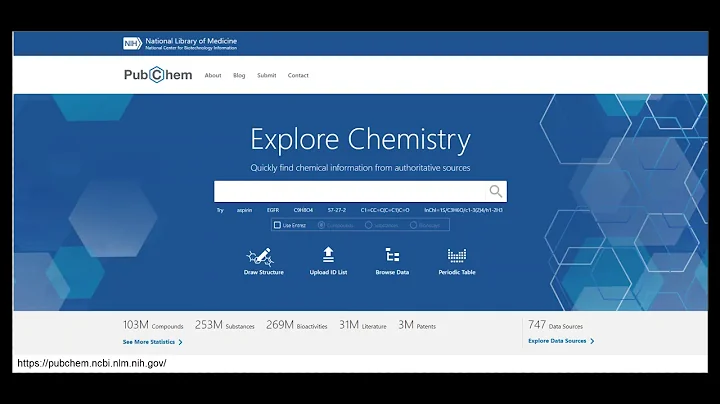Click the 747 Data Sources statistic
This screenshot has width=720, height=404.
tap(555, 325)
